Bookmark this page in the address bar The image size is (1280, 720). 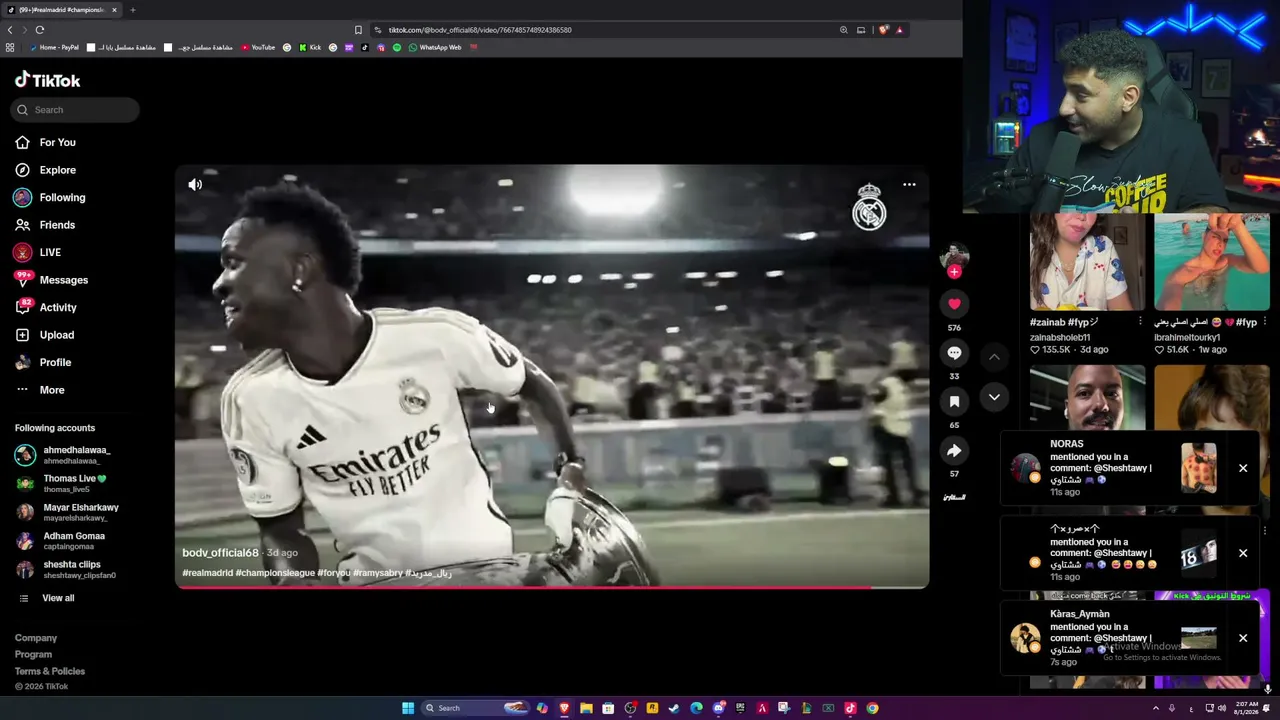click(x=358, y=30)
